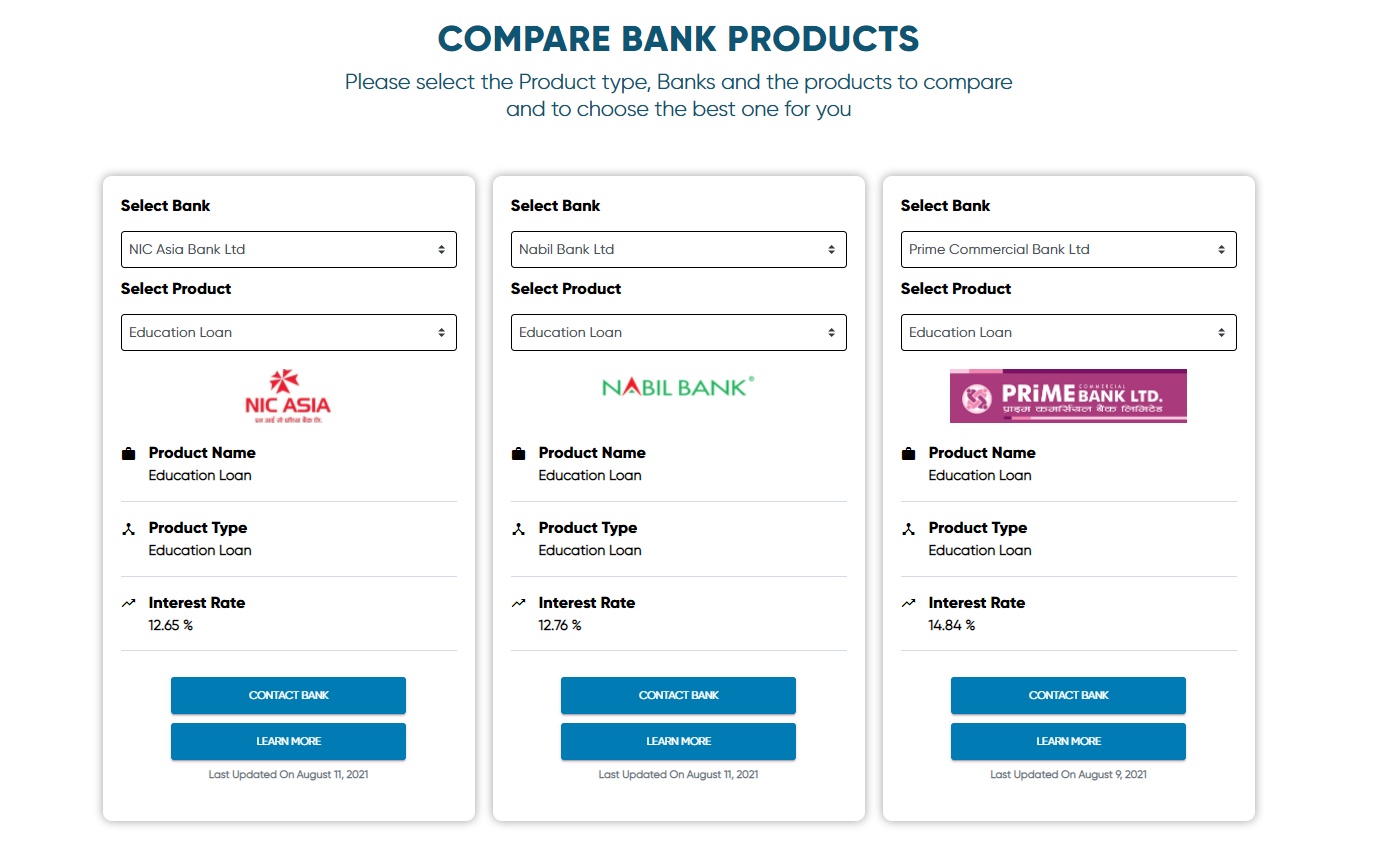Click the Prime Commercial Bank logo
This screenshot has height=867, width=1376.
pyautogui.click(x=1068, y=396)
